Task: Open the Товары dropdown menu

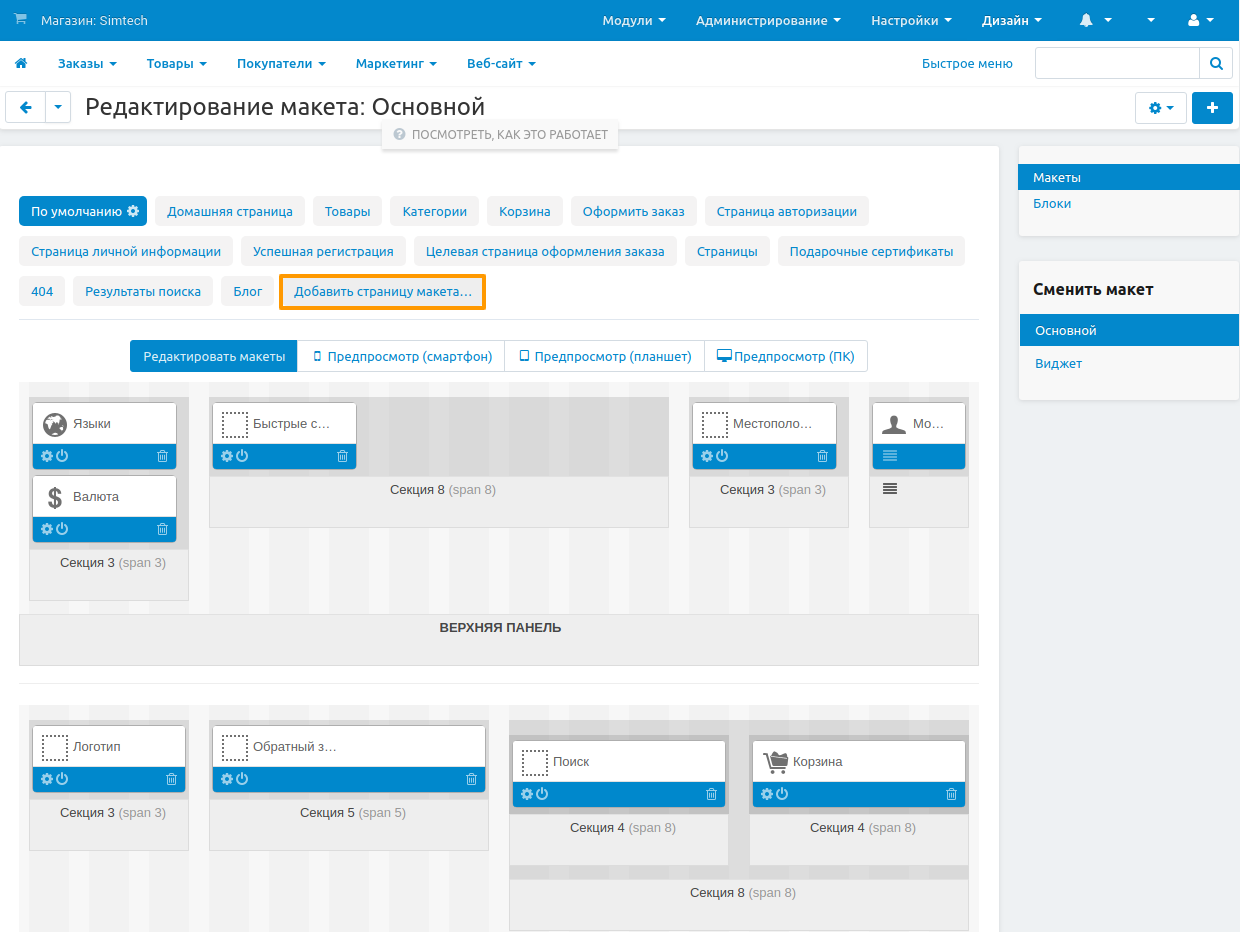Action: click(x=176, y=63)
